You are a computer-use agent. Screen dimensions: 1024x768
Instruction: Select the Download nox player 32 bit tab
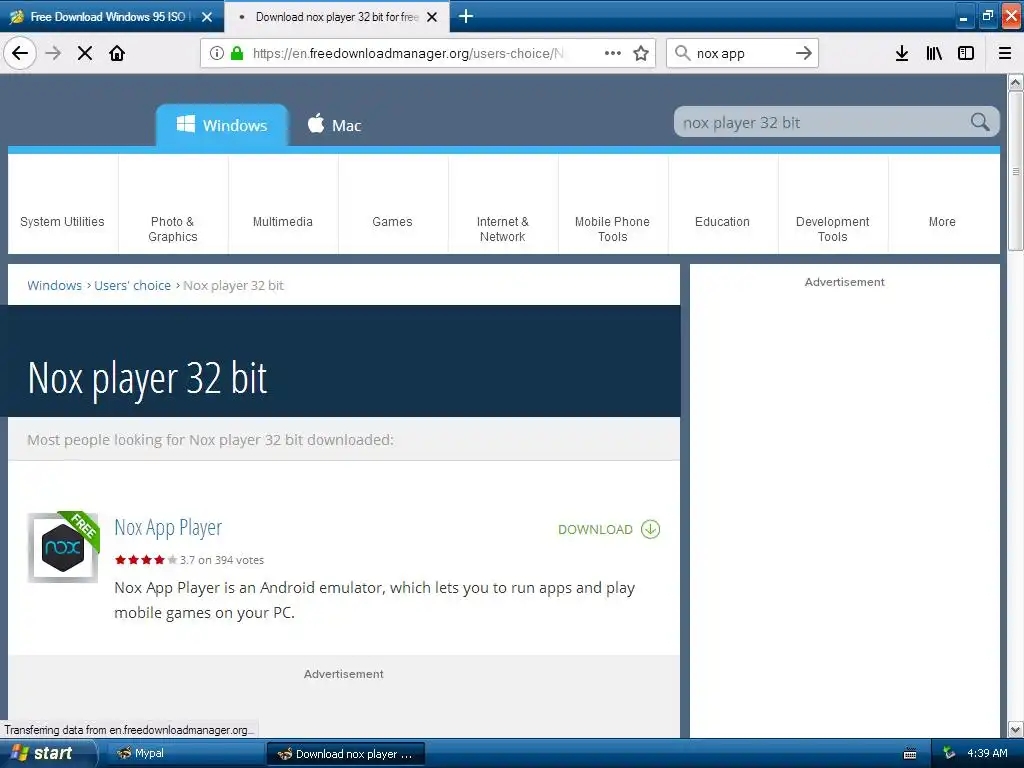336,17
